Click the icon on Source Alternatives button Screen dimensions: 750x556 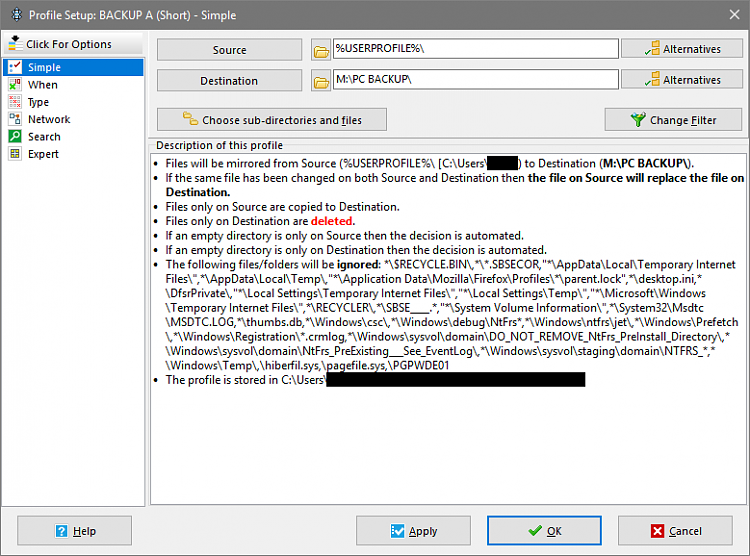tap(652, 48)
